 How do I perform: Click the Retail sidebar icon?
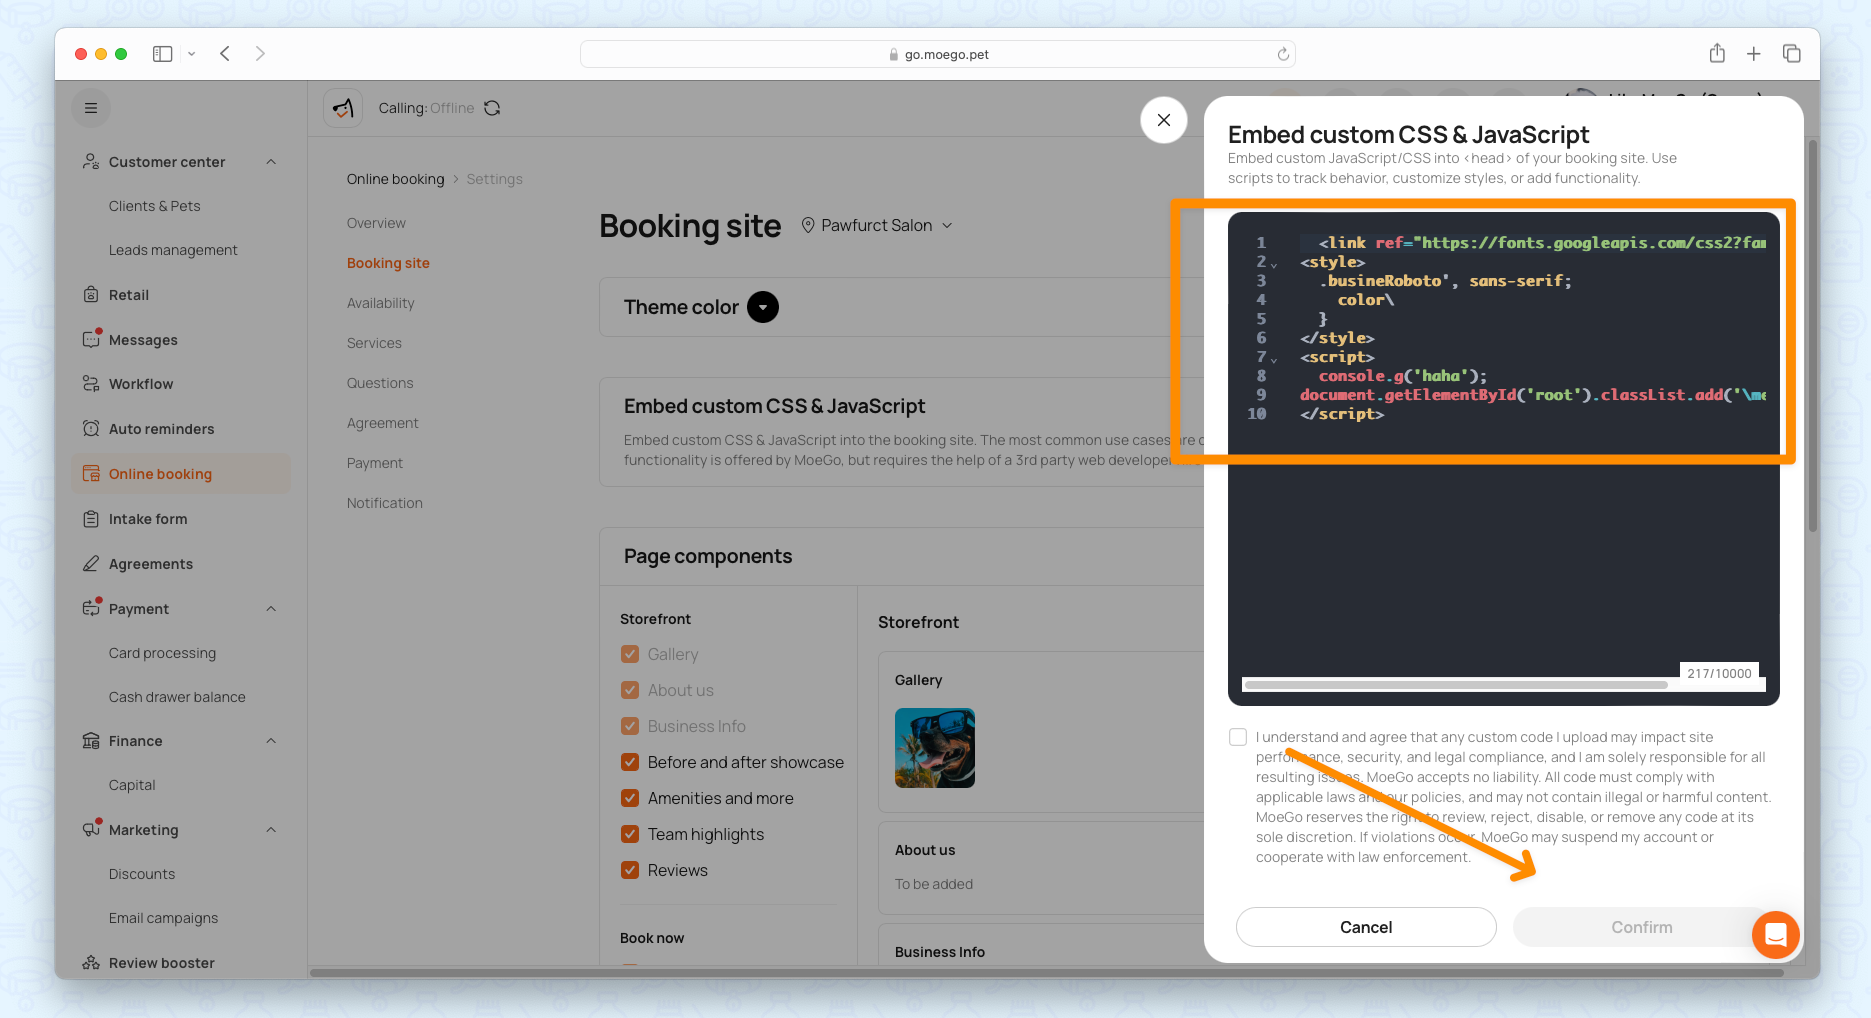coord(91,295)
